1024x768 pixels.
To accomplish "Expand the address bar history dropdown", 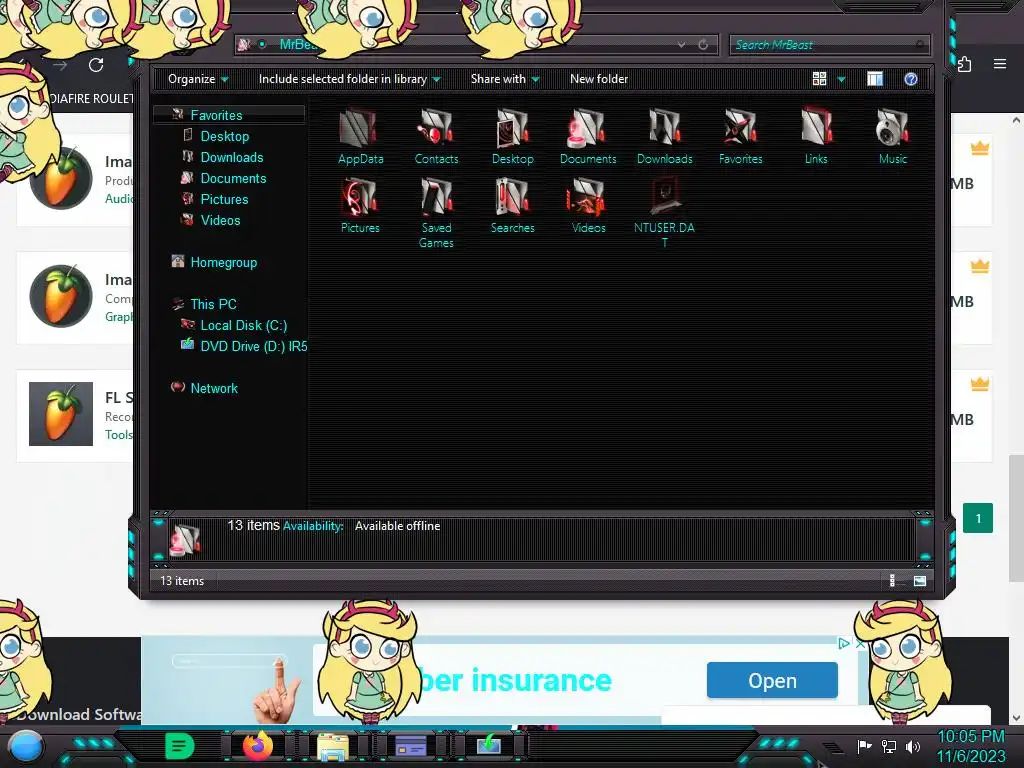I will coord(681,44).
